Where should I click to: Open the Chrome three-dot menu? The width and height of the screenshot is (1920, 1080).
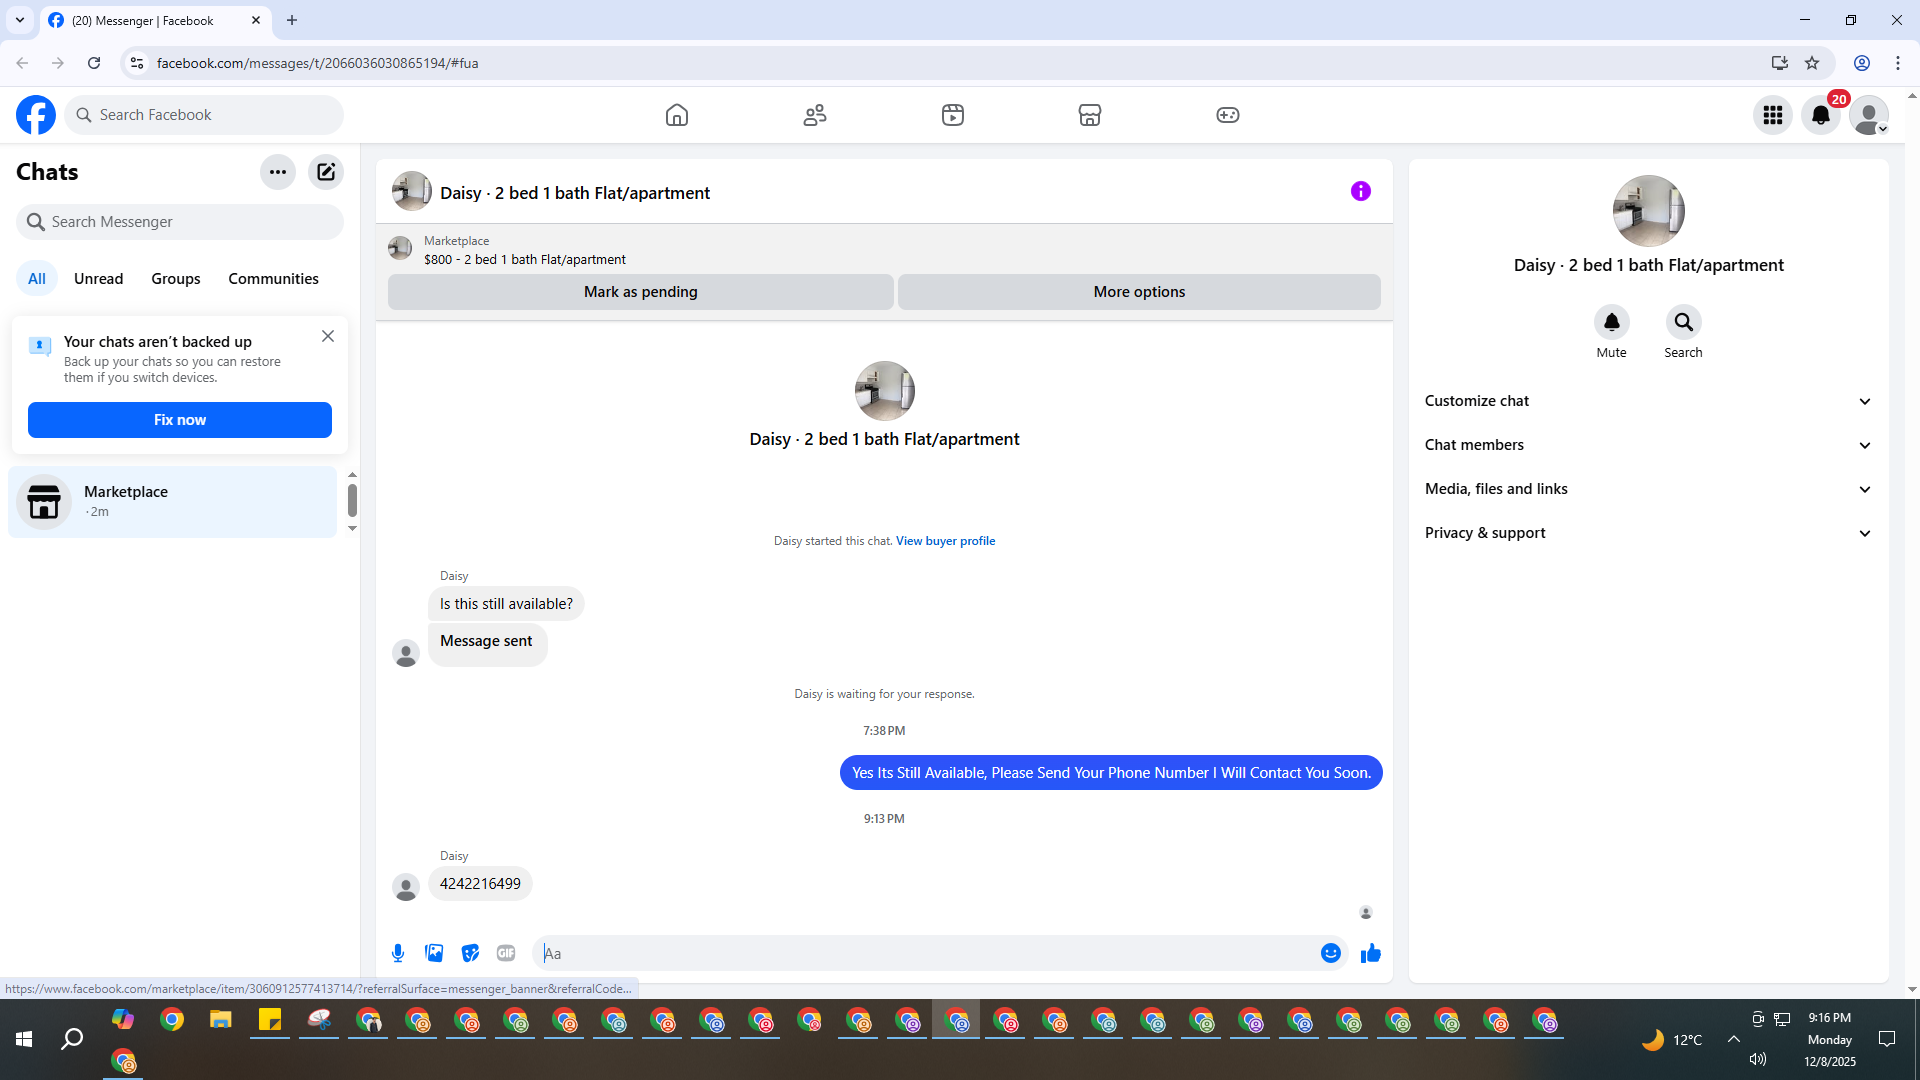[x=1898, y=63]
